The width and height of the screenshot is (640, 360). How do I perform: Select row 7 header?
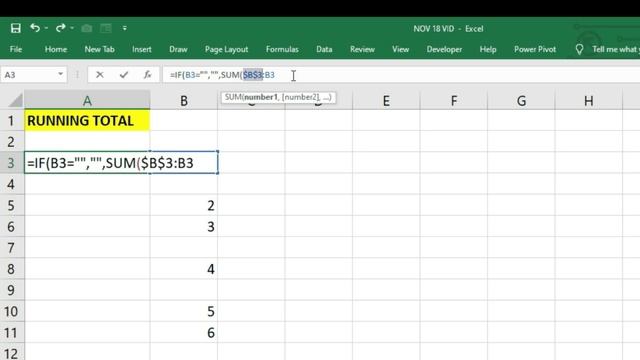(x=11, y=248)
